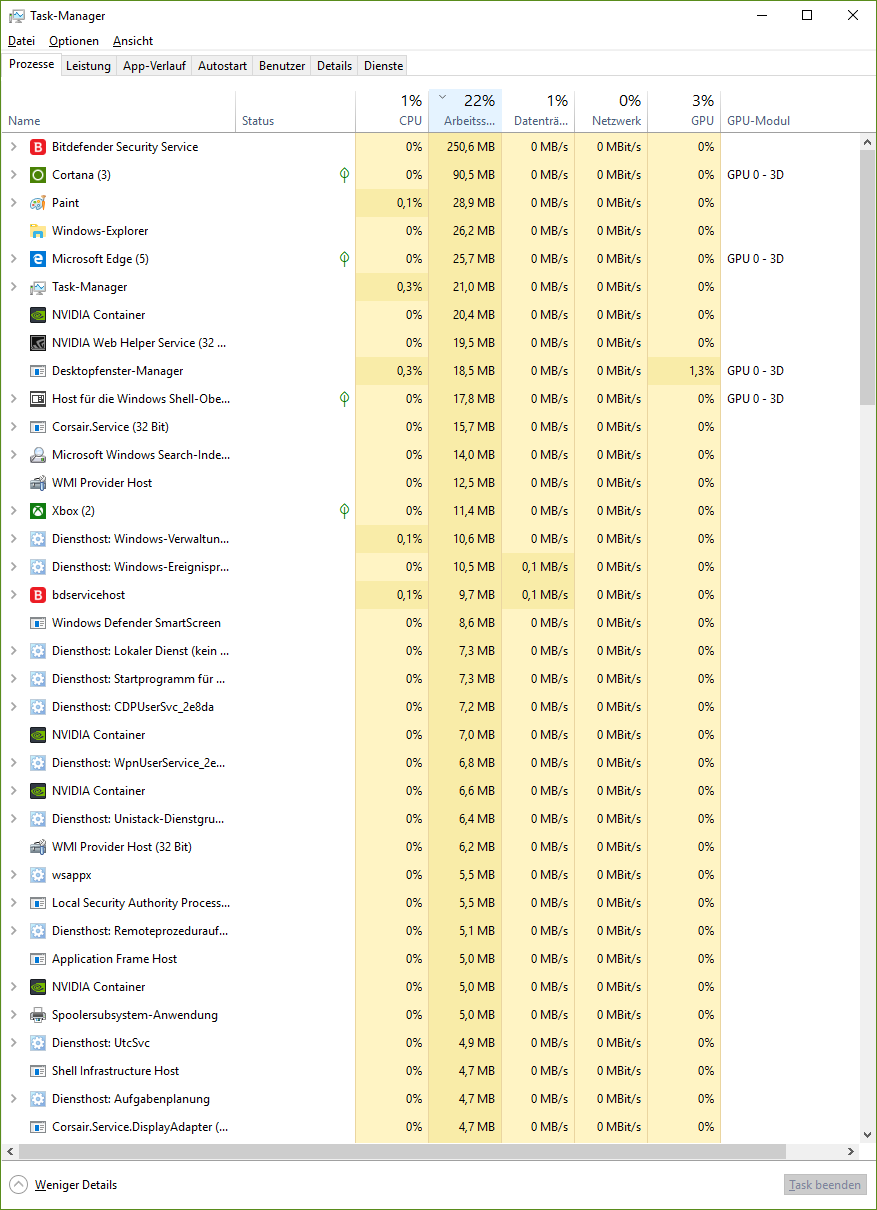The image size is (877, 1210).
Task: Expand the Cortana (3) process group
Action: [13, 175]
